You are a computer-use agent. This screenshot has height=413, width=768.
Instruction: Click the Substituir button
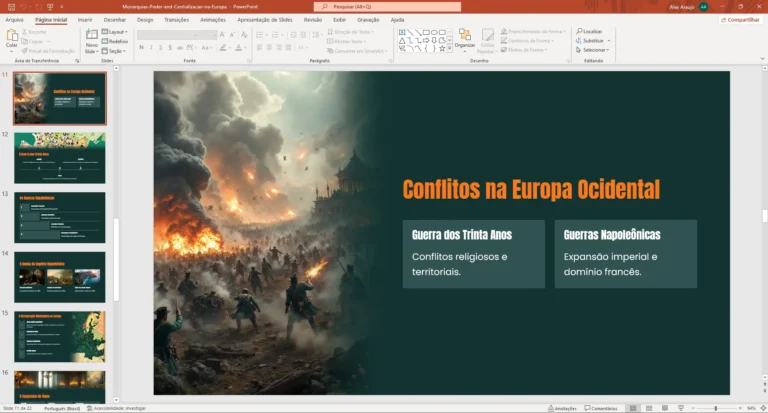click(x=593, y=41)
